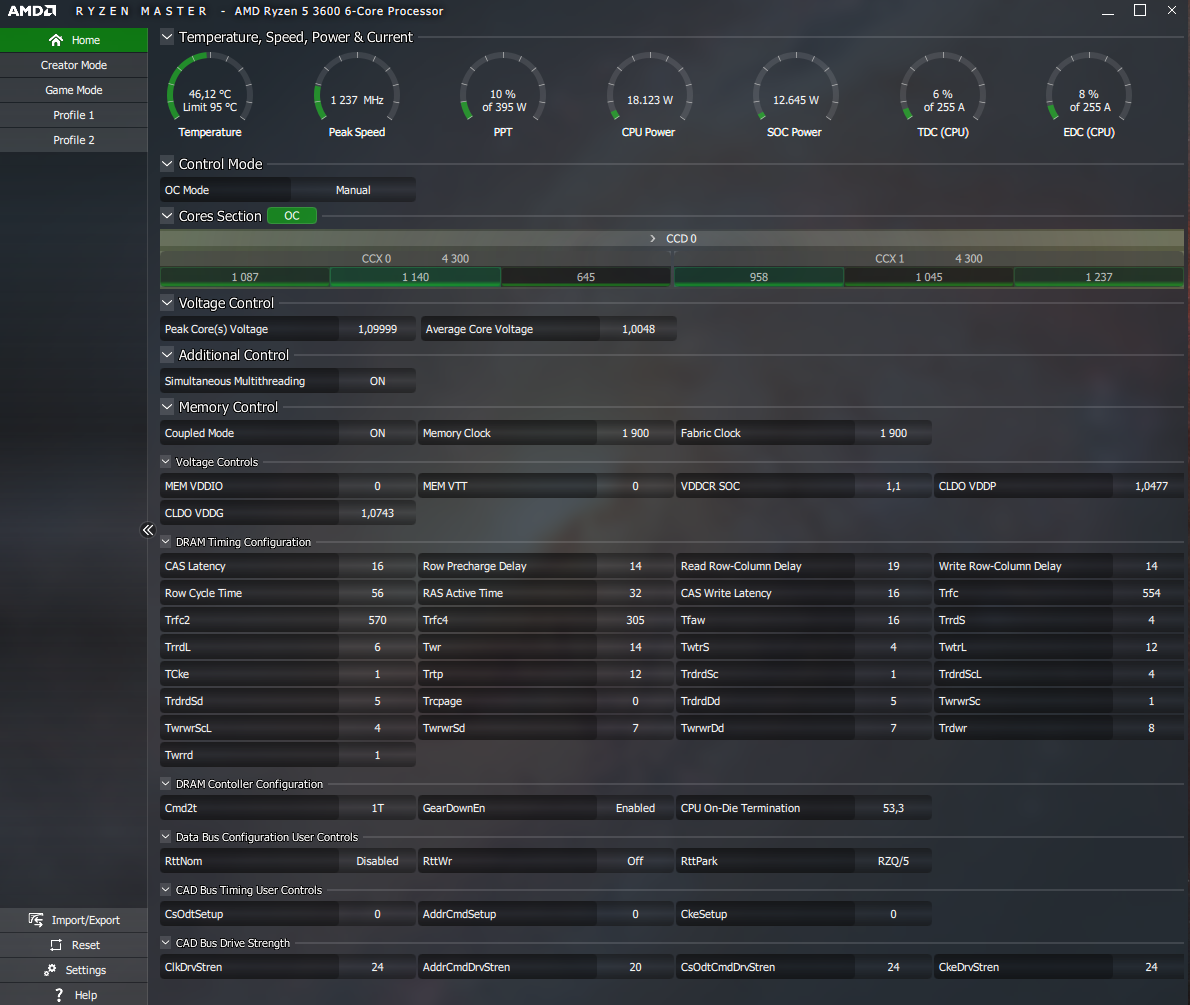Switch to Creator Mode
The width and height of the screenshot is (1190, 1005).
[x=74, y=65]
